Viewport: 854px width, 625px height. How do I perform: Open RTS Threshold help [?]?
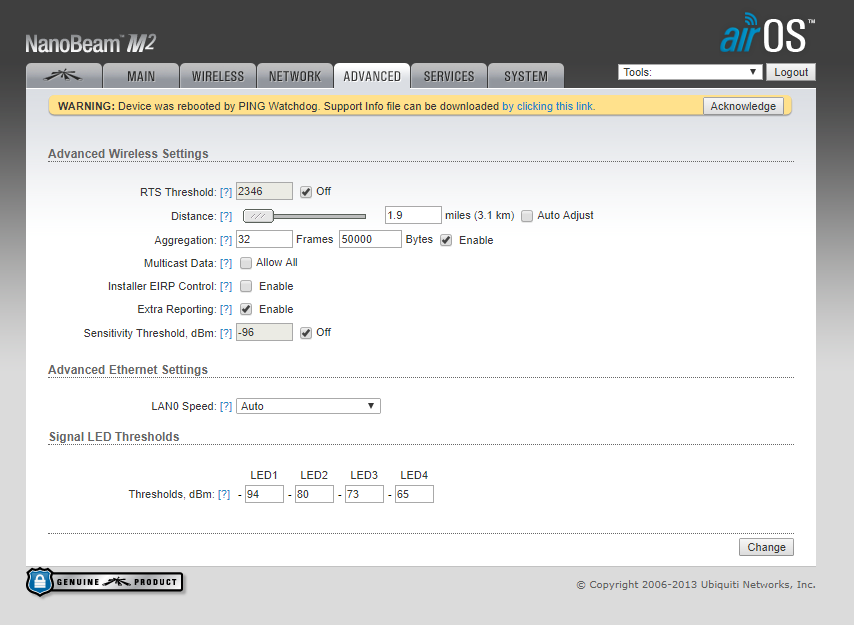tap(226, 192)
